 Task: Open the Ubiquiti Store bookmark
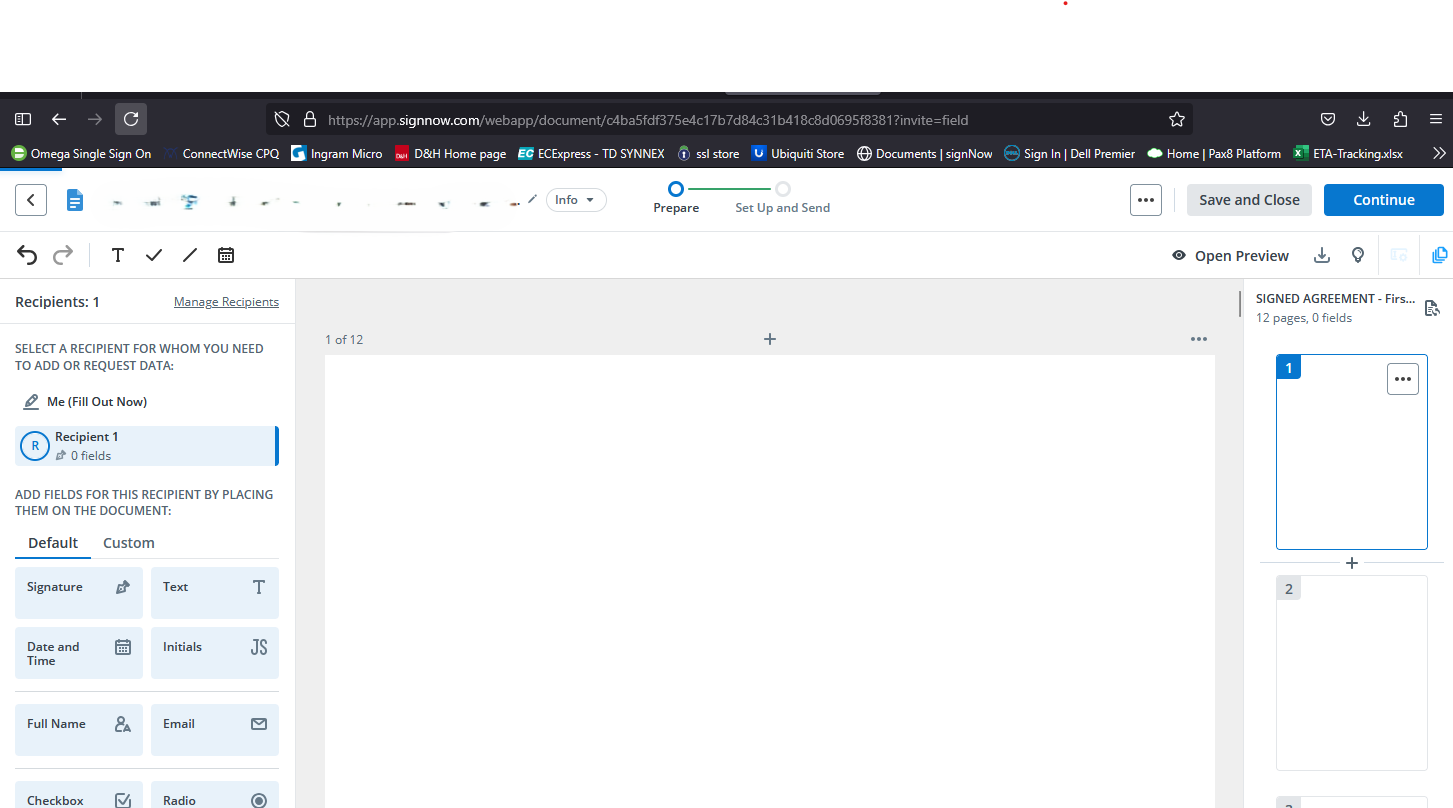(798, 154)
